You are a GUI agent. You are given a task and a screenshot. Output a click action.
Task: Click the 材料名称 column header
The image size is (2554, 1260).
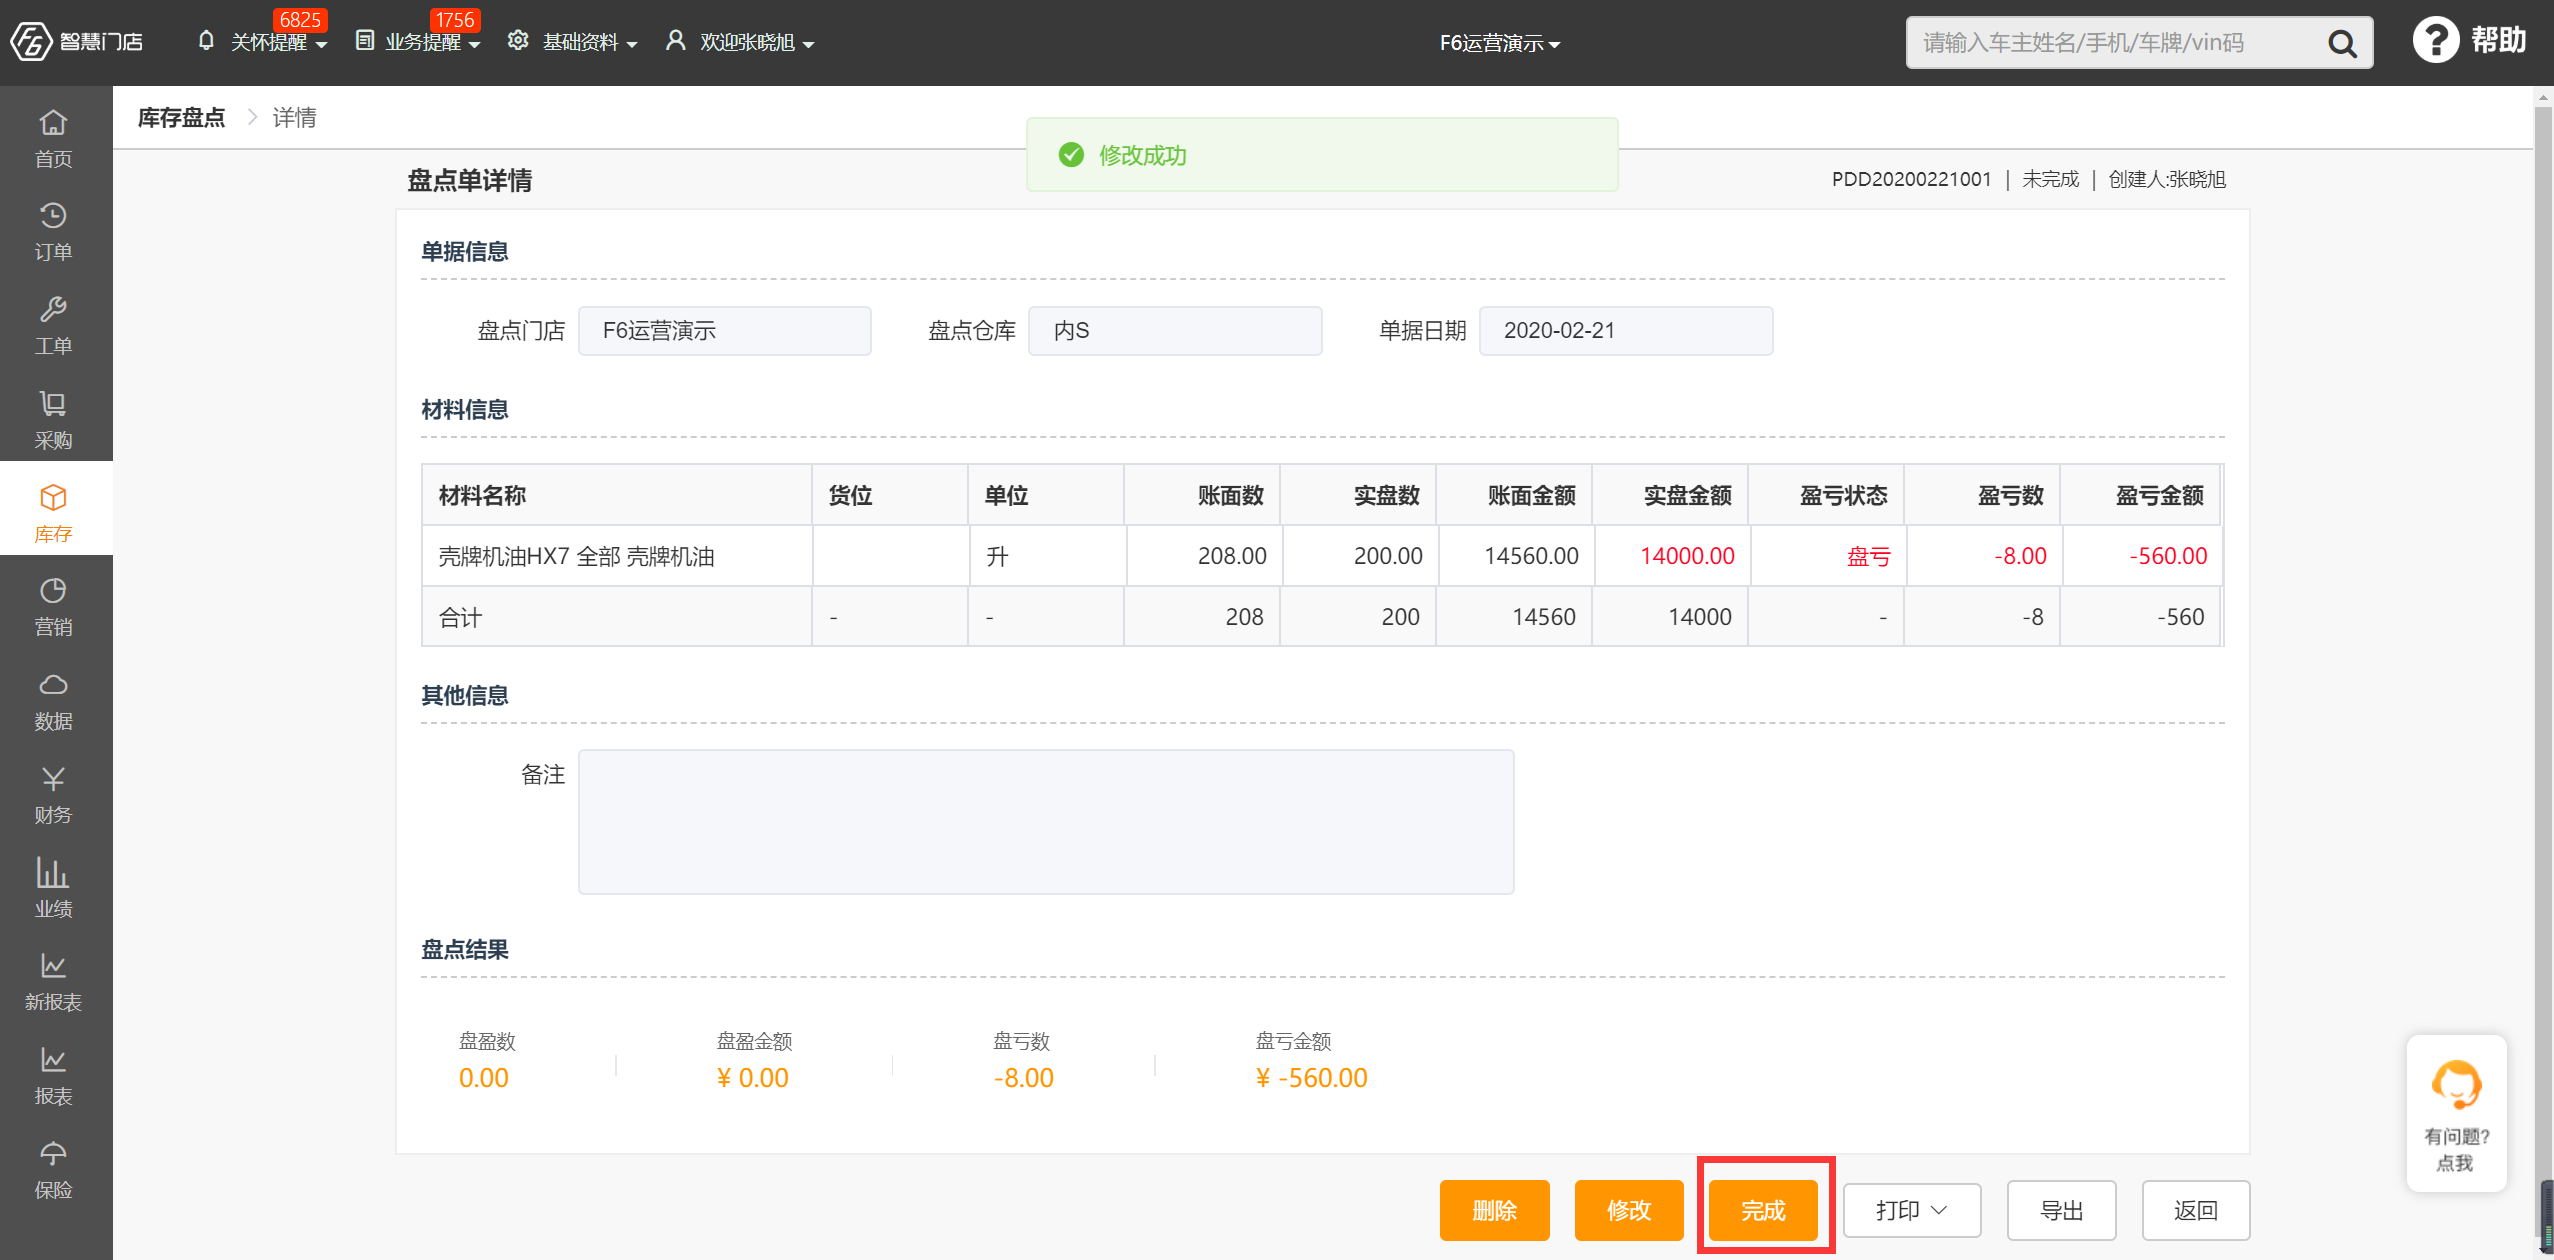pos(617,495)
